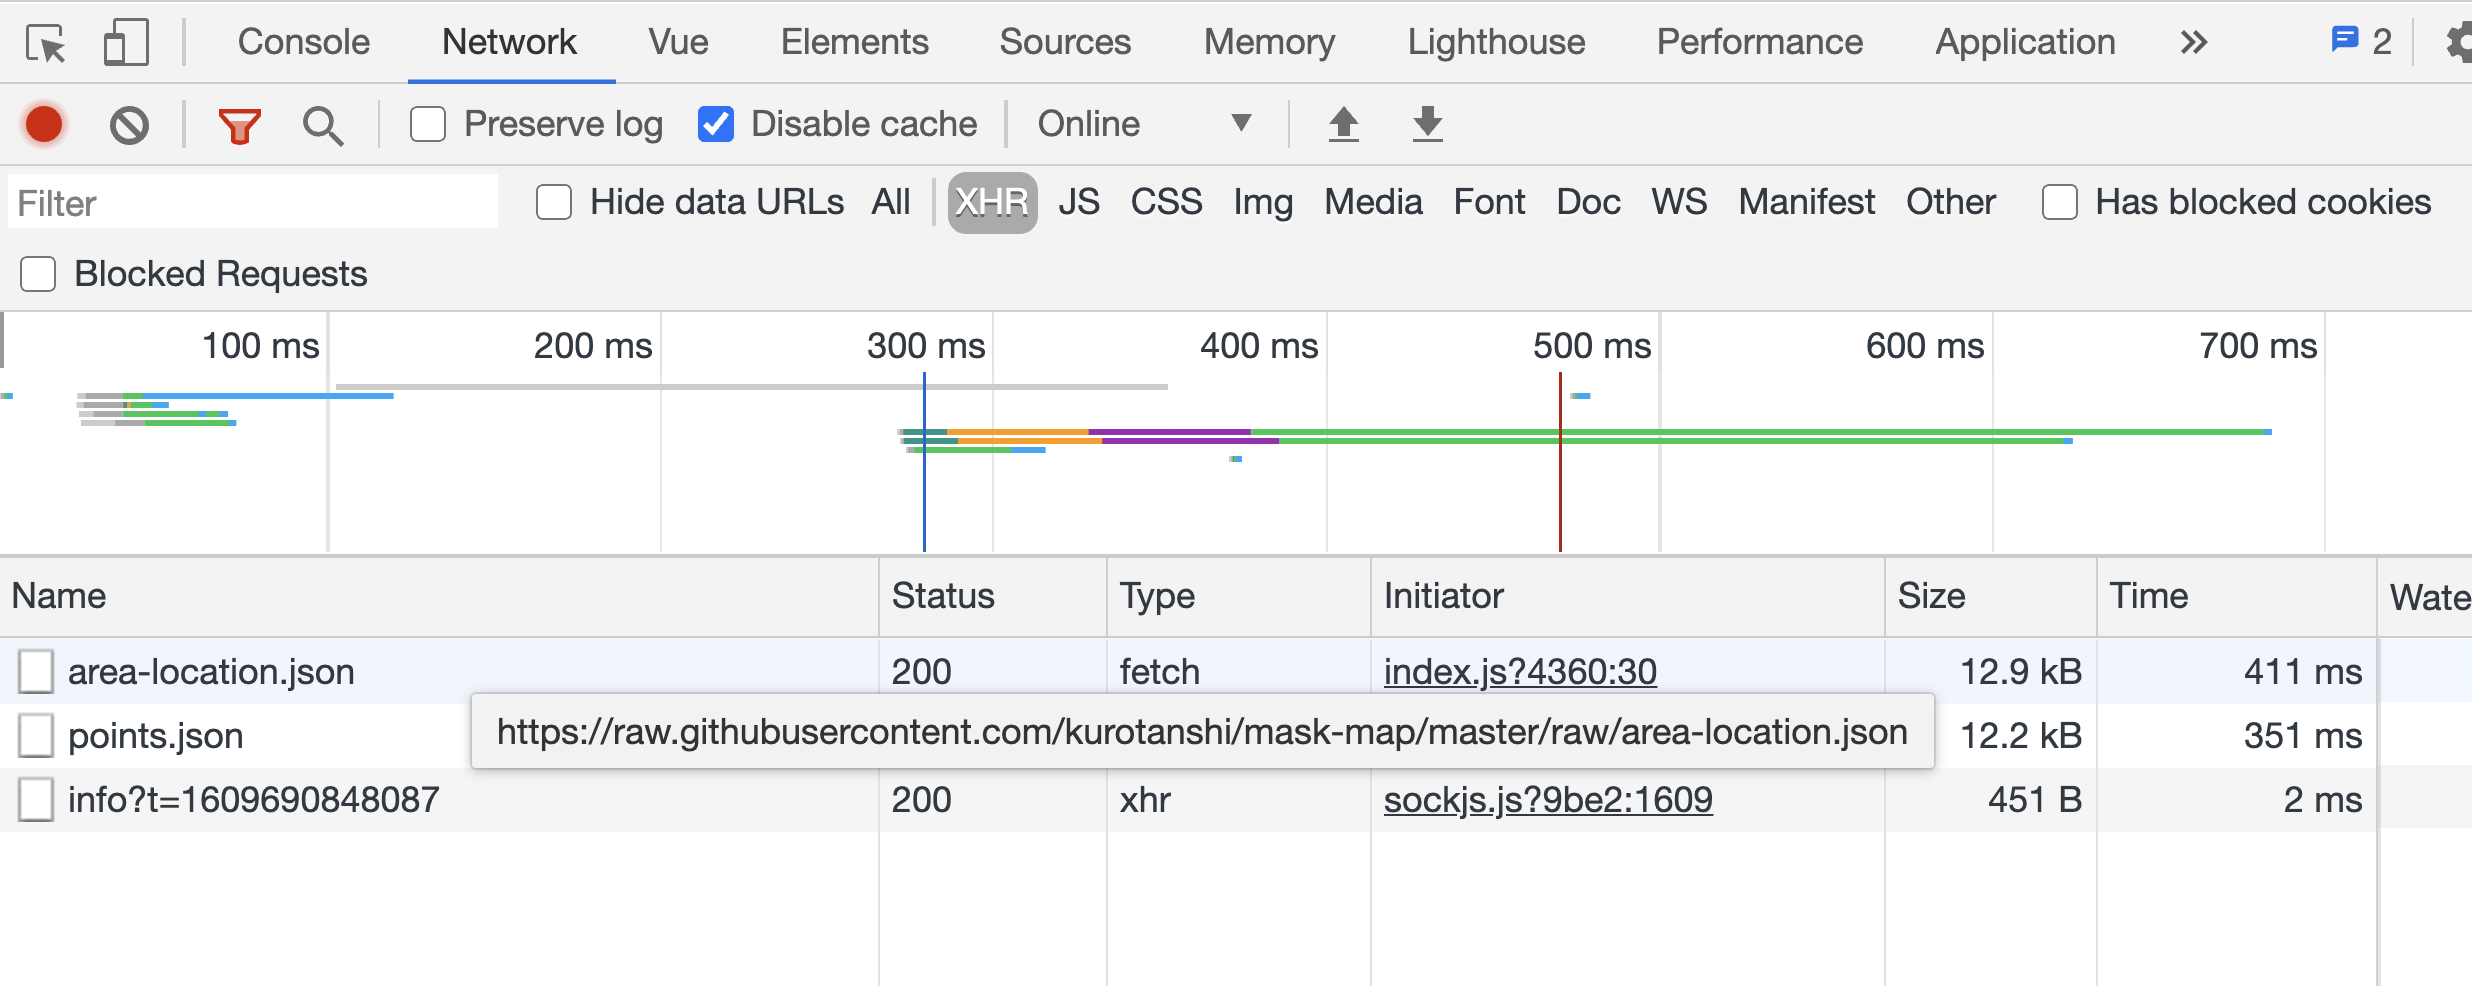Click the Waterfall column header
The height and width of the screenshot is (986, 2472).
(x=2426, y=596)
